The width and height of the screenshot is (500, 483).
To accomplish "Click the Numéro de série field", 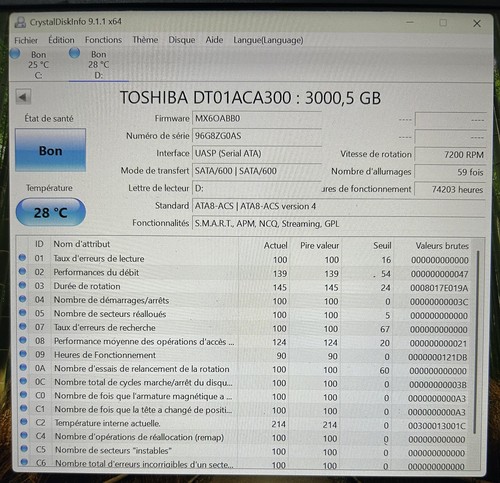I will pos(257,136).
